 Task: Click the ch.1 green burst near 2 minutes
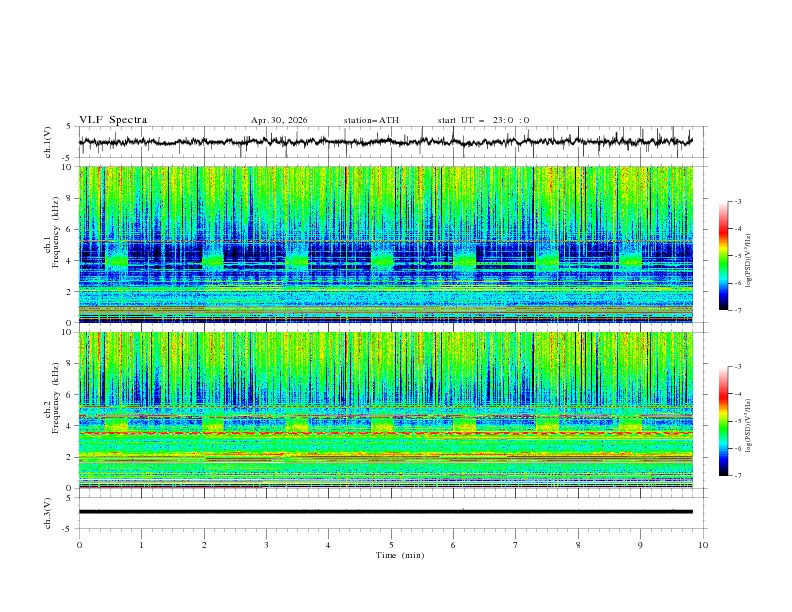(x=213, y=260)
